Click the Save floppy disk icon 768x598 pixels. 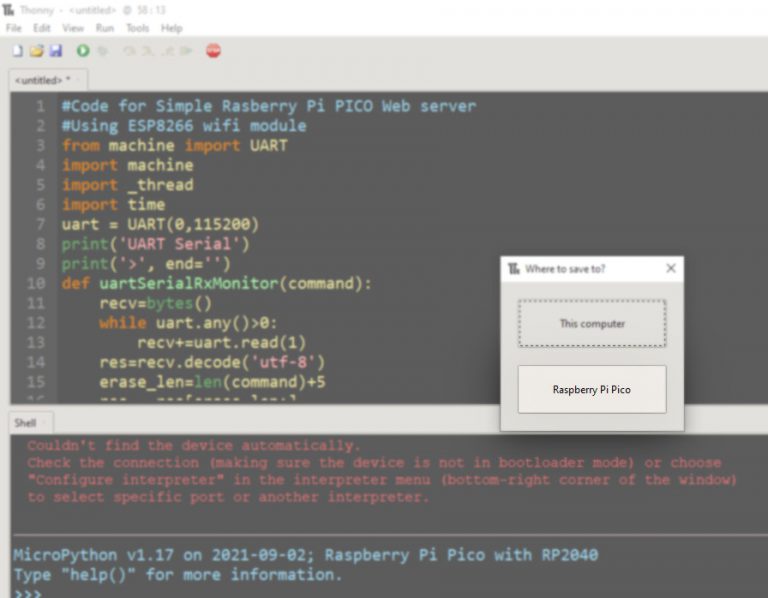tap(55, 51)
